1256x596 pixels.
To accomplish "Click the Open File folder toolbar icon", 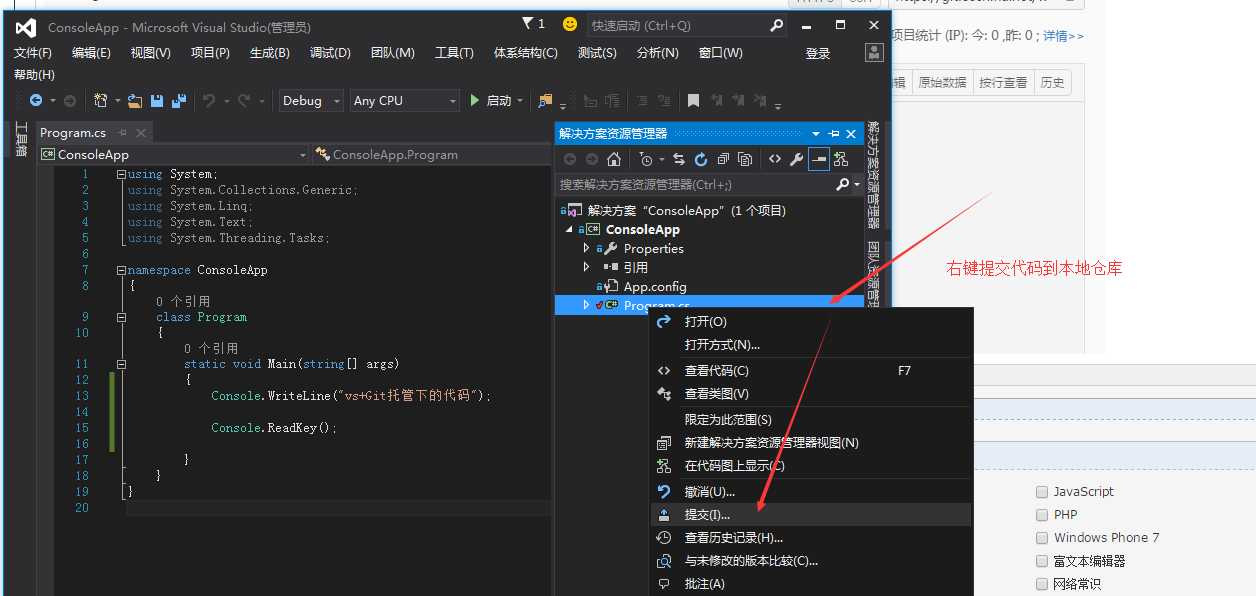I will click(135, 100).
